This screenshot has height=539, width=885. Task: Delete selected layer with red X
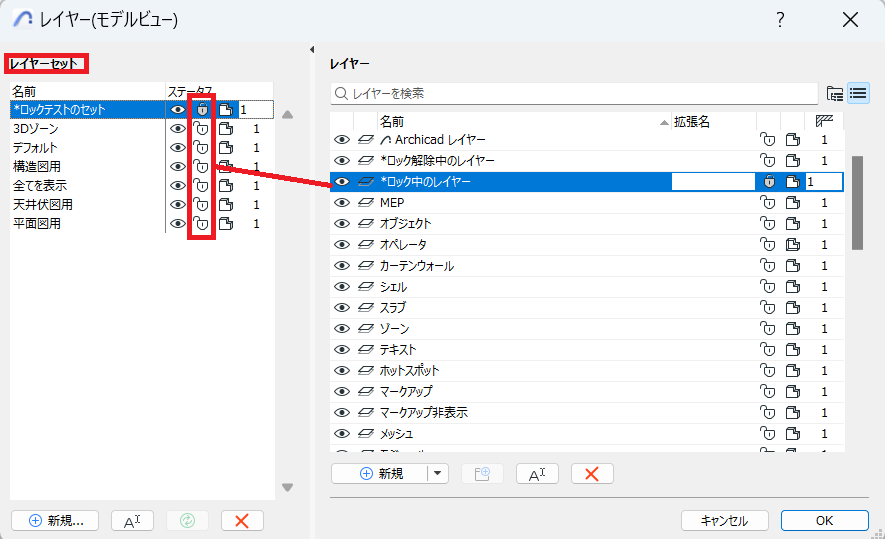tap(592, 474)
